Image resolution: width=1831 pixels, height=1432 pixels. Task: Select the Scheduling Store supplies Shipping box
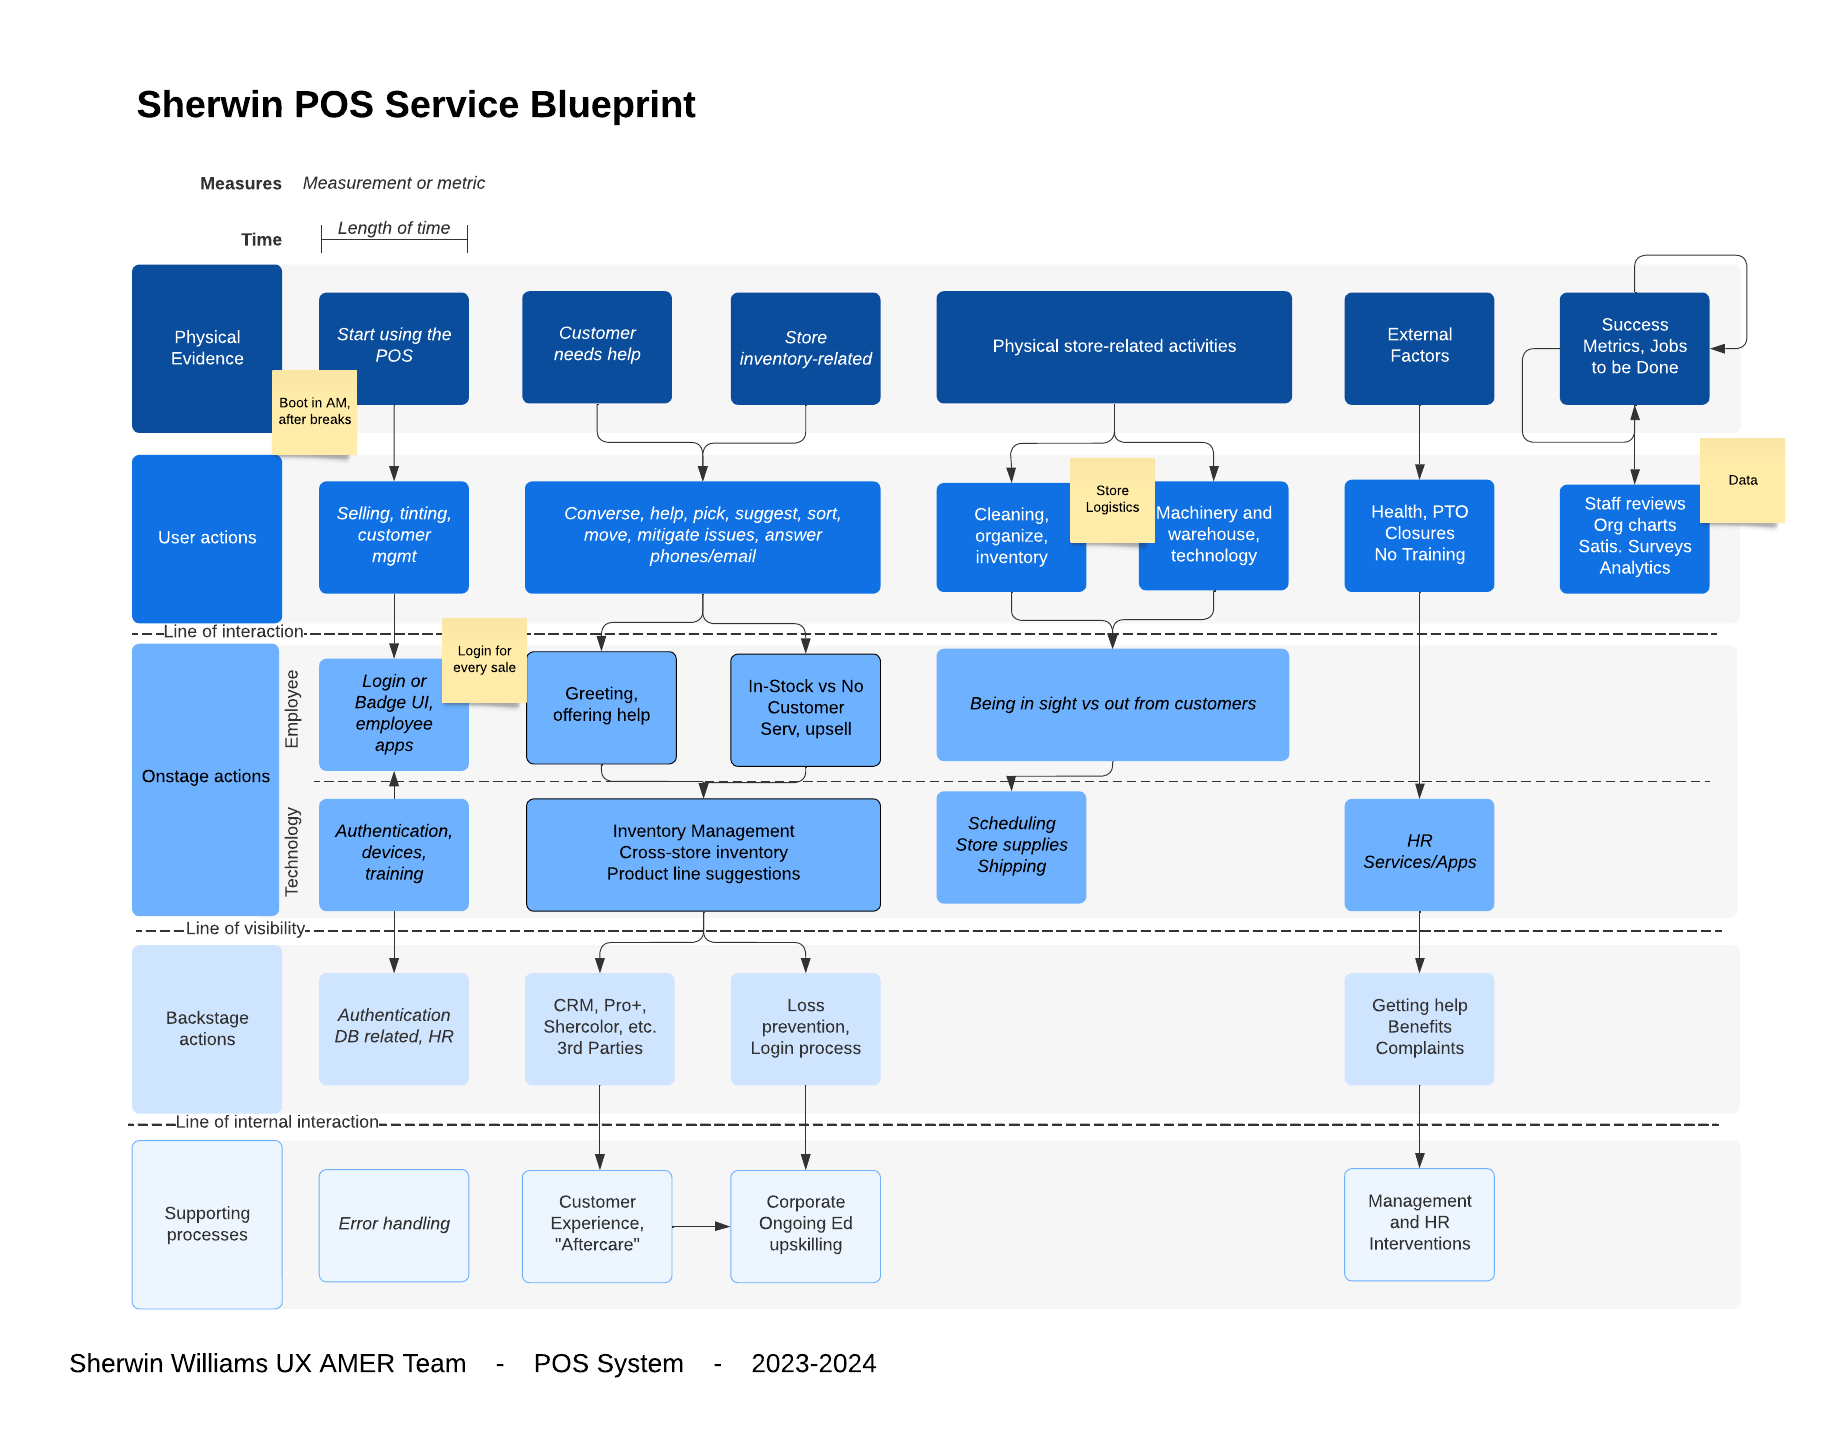[x=1011, y=847]
